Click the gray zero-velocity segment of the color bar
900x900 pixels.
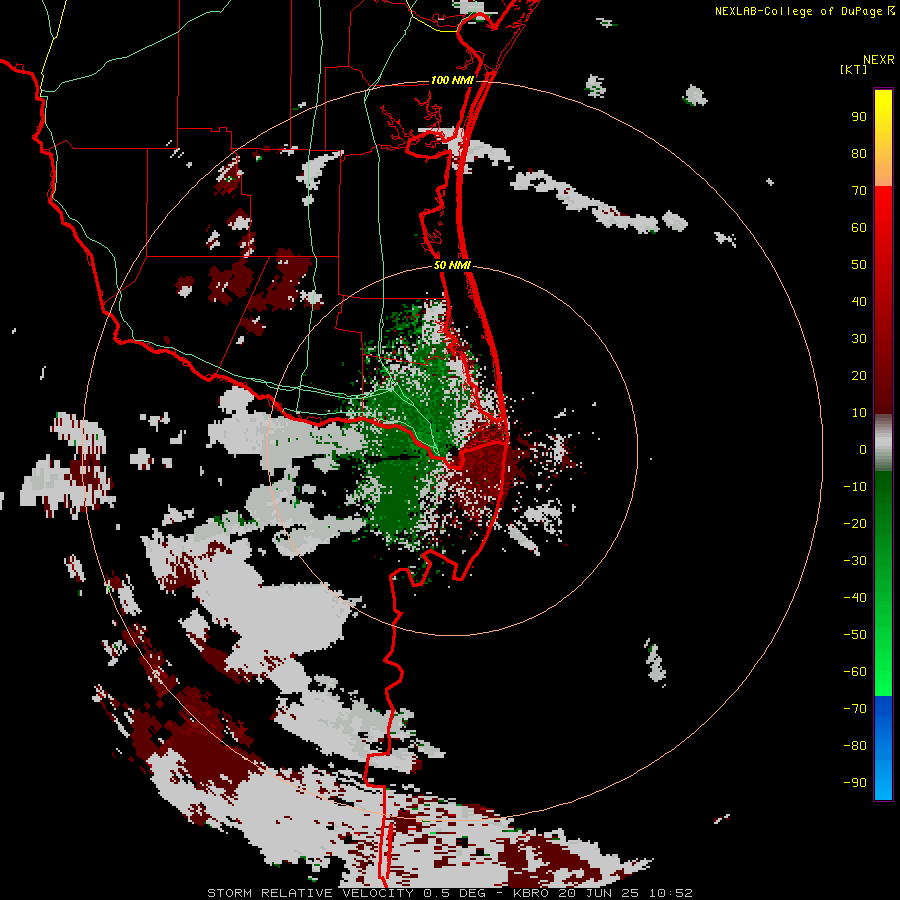pos(883,443)
